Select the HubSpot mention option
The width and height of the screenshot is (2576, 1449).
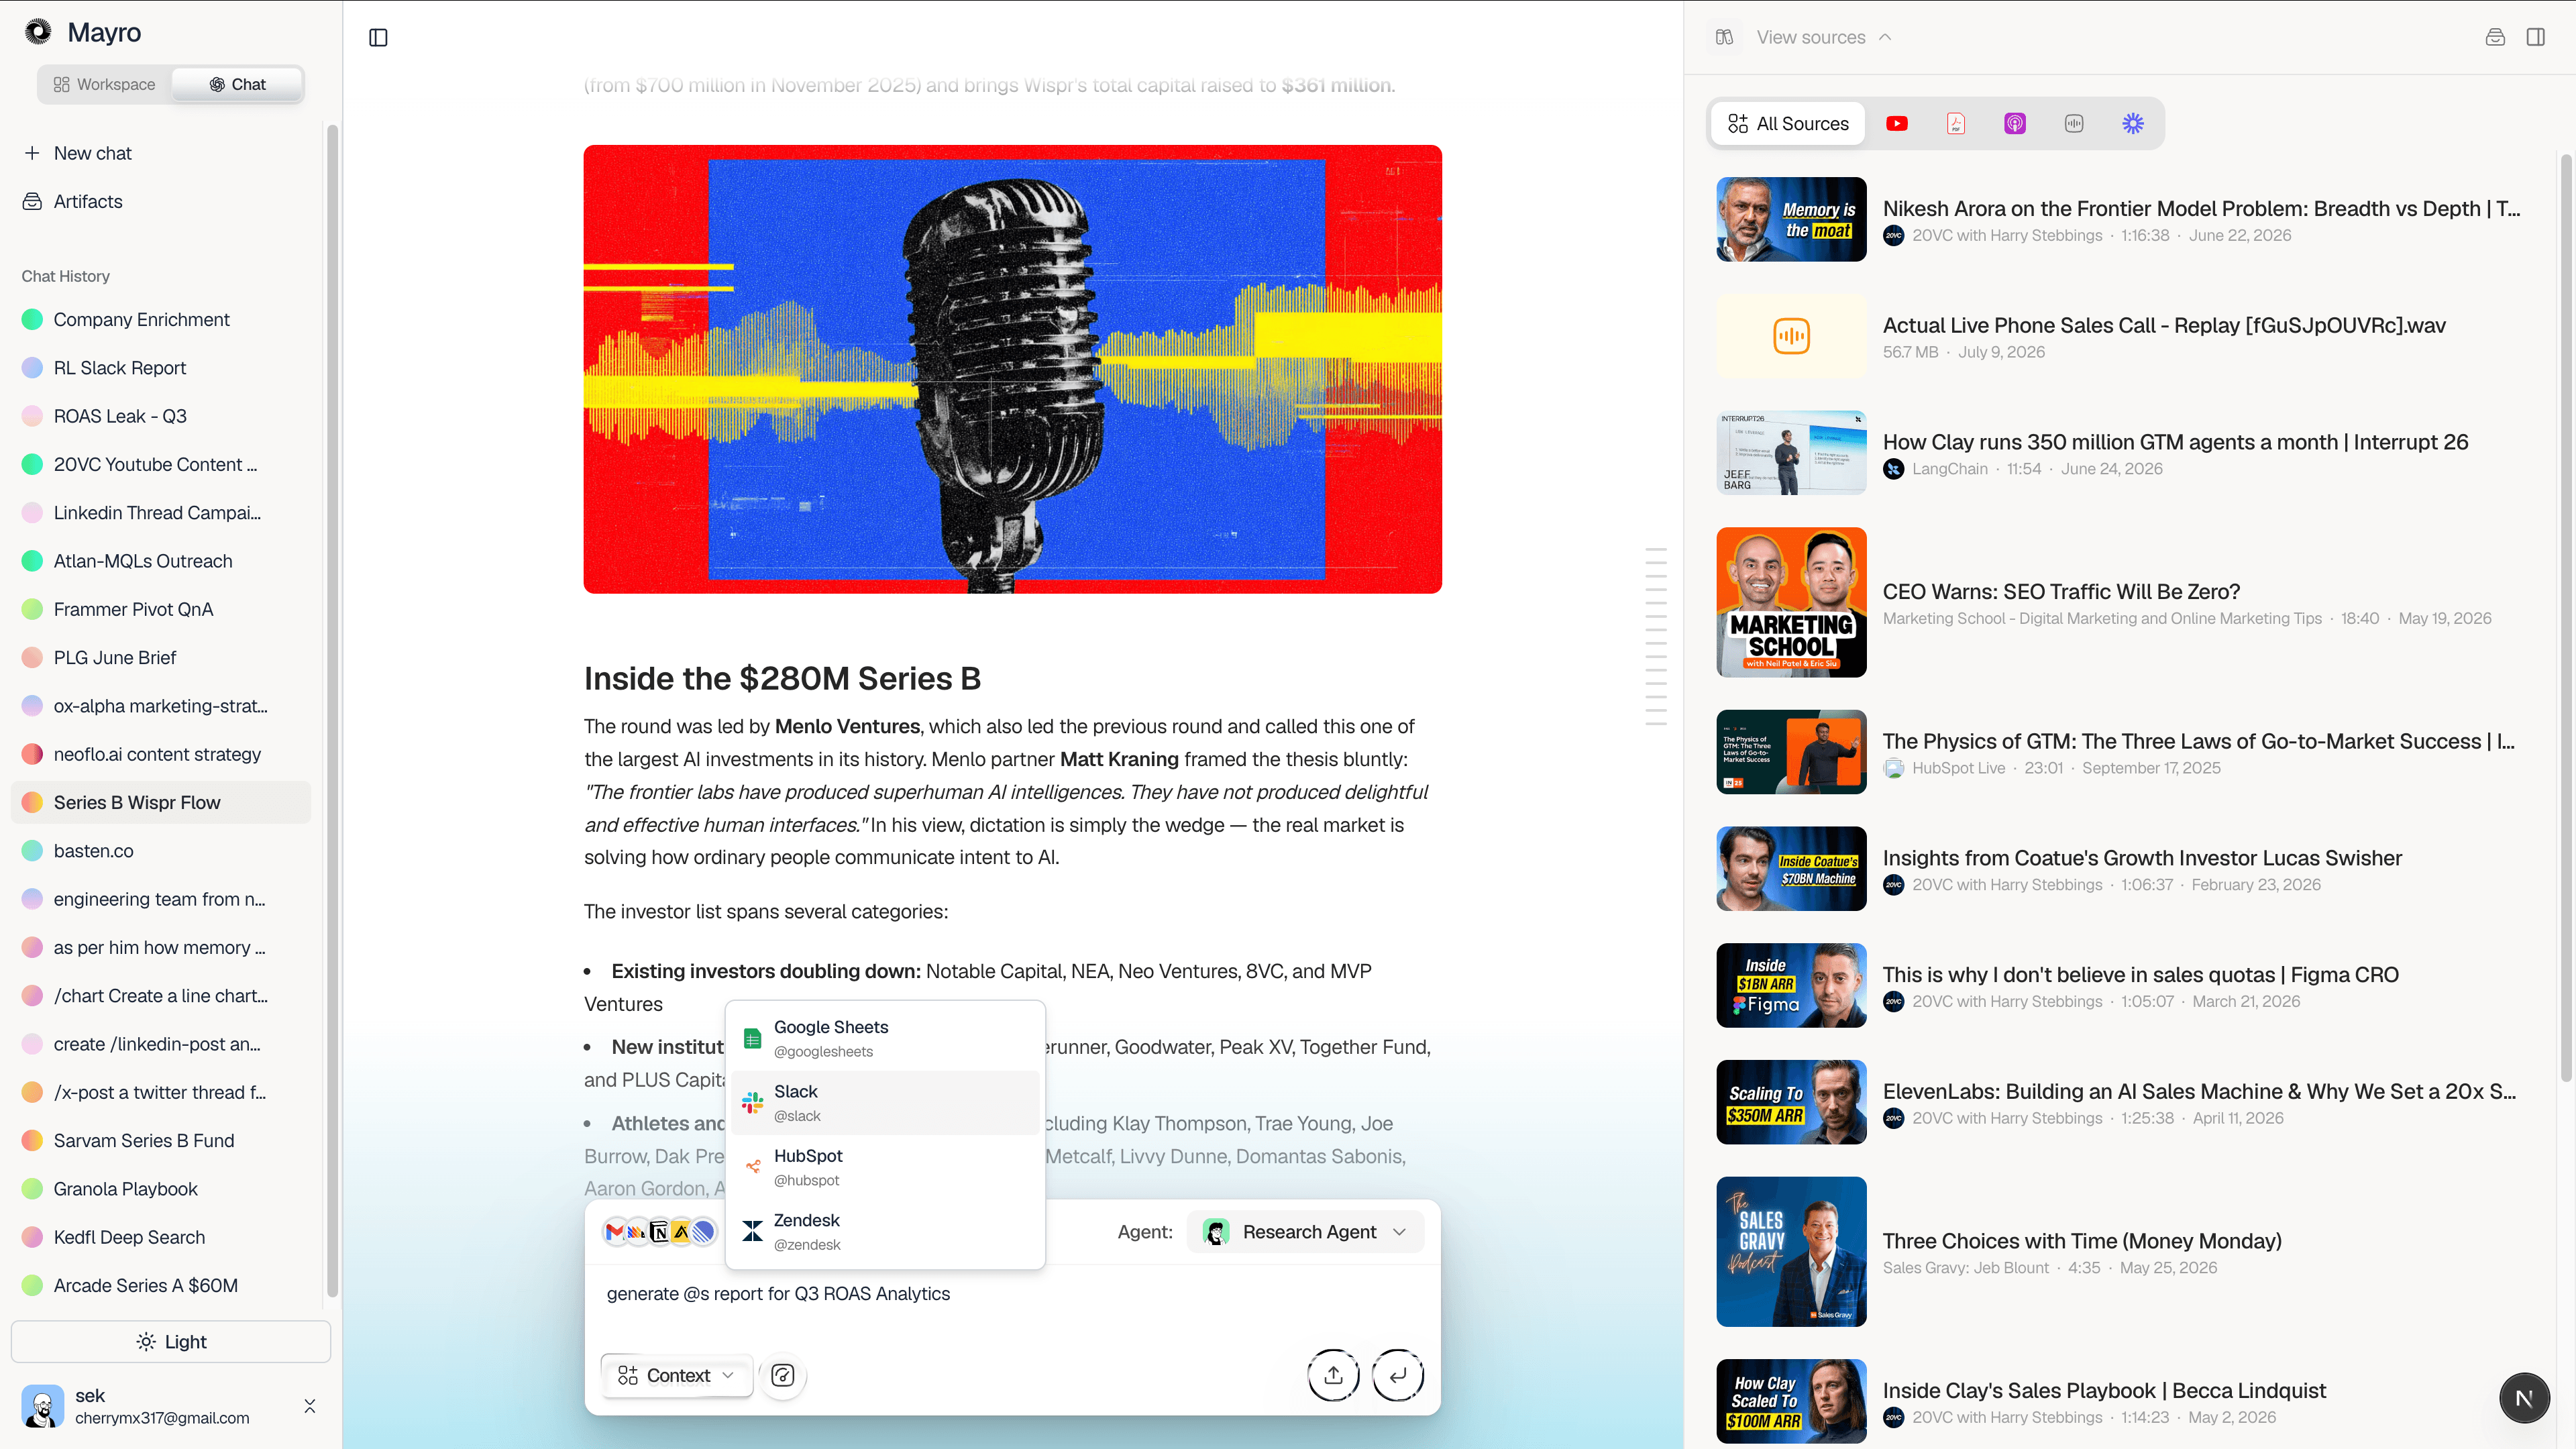(885, 1167)
